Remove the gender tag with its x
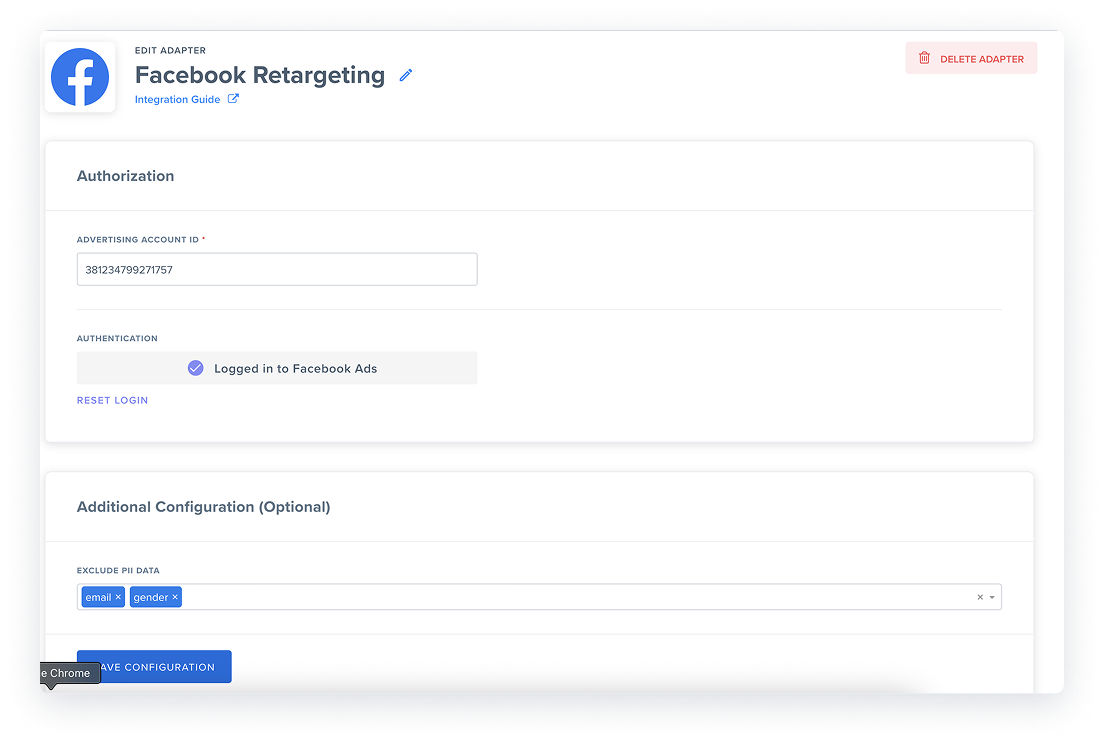Image resolution: width=1104 pixels, height=744 pixels. pyautogui.click(x=175, y=597)
